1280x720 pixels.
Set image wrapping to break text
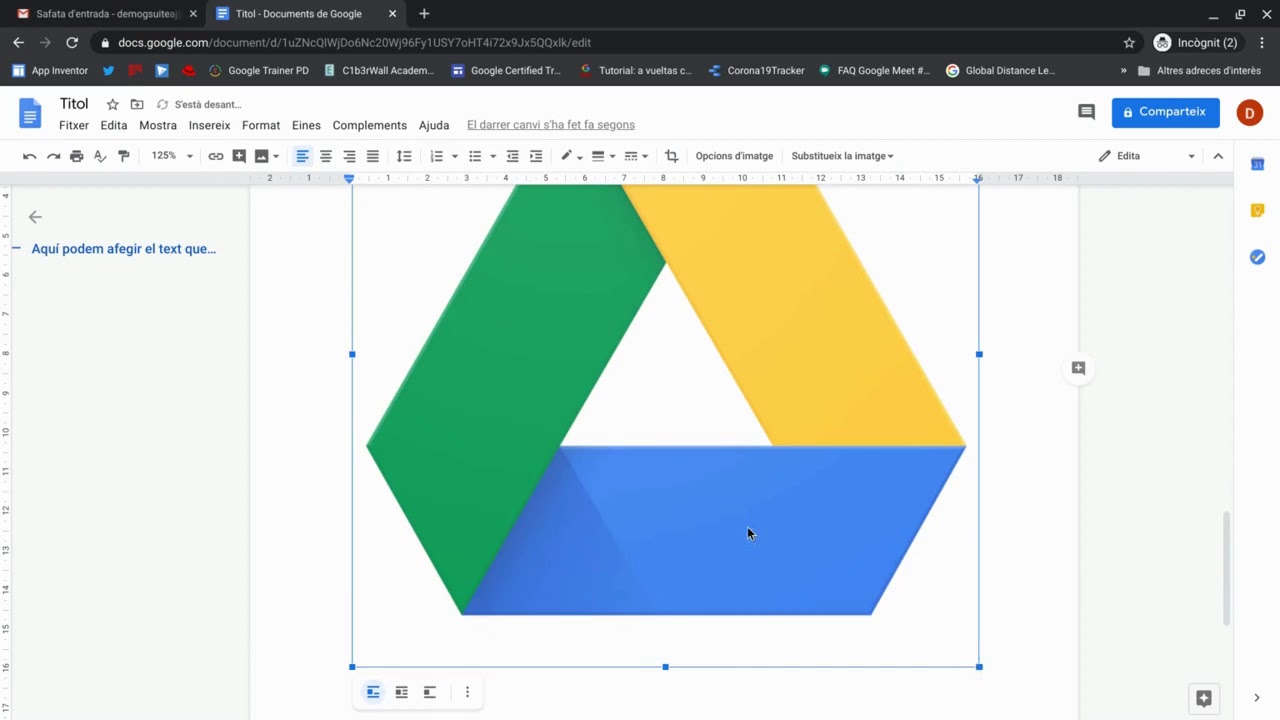[429, 692]
